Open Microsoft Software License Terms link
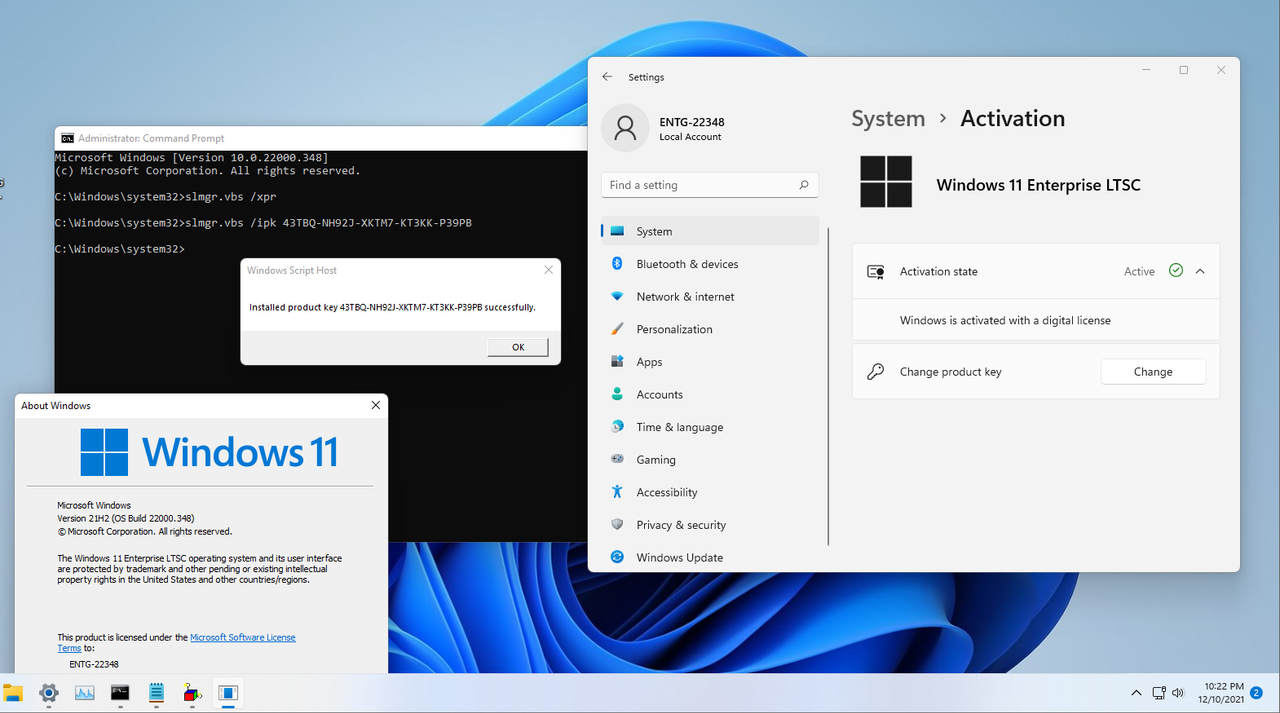Screen dimensions: 1280x713 pos(243,637)
